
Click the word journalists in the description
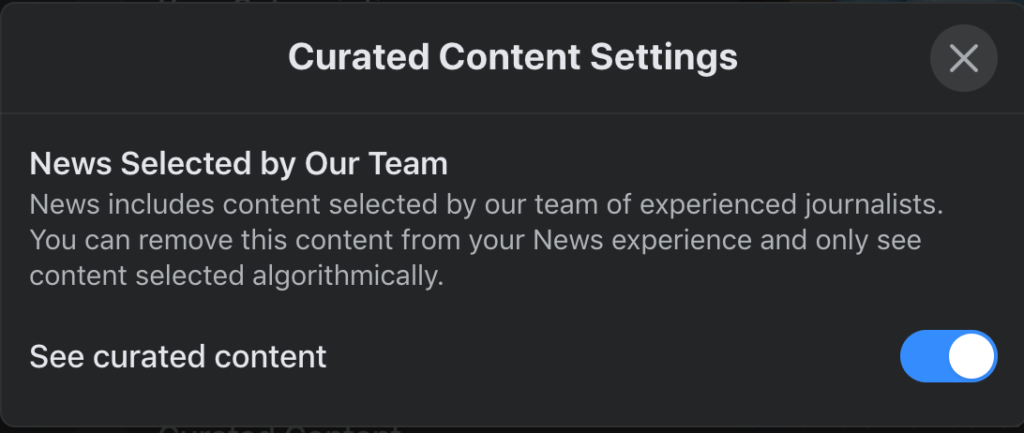[874, 205]
